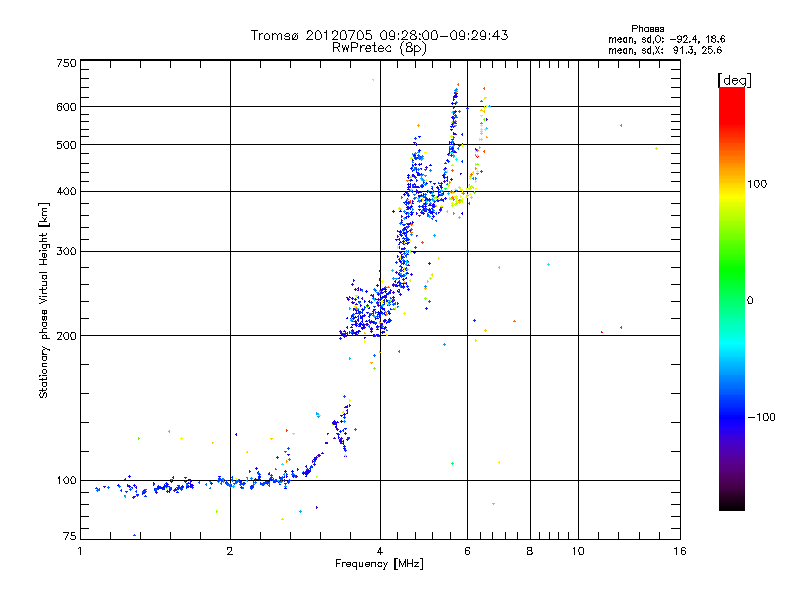
Task: Click the y-axis tick label "300"
Action: click(67, 252)
